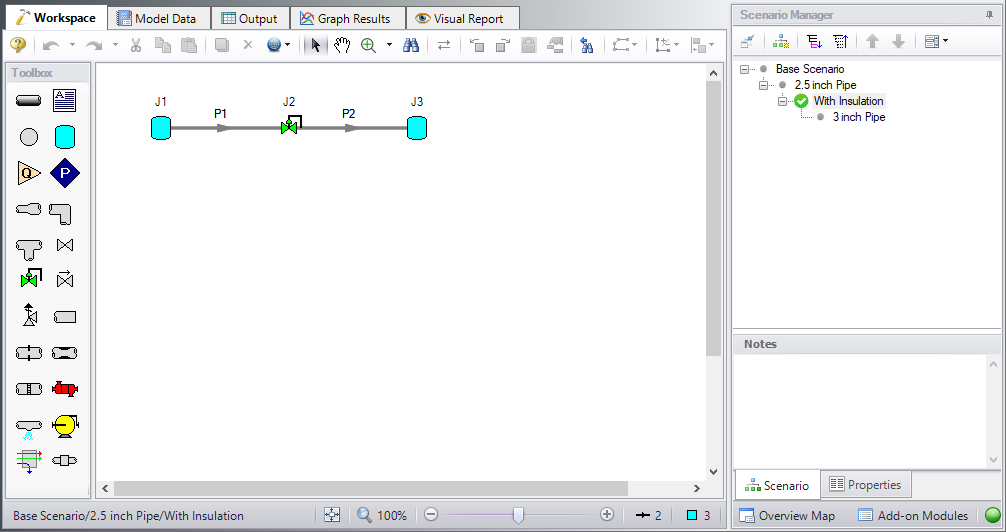
Task: Collapse the 2.5 inch Pipe scenario node
Action: (x=765, y=85)
